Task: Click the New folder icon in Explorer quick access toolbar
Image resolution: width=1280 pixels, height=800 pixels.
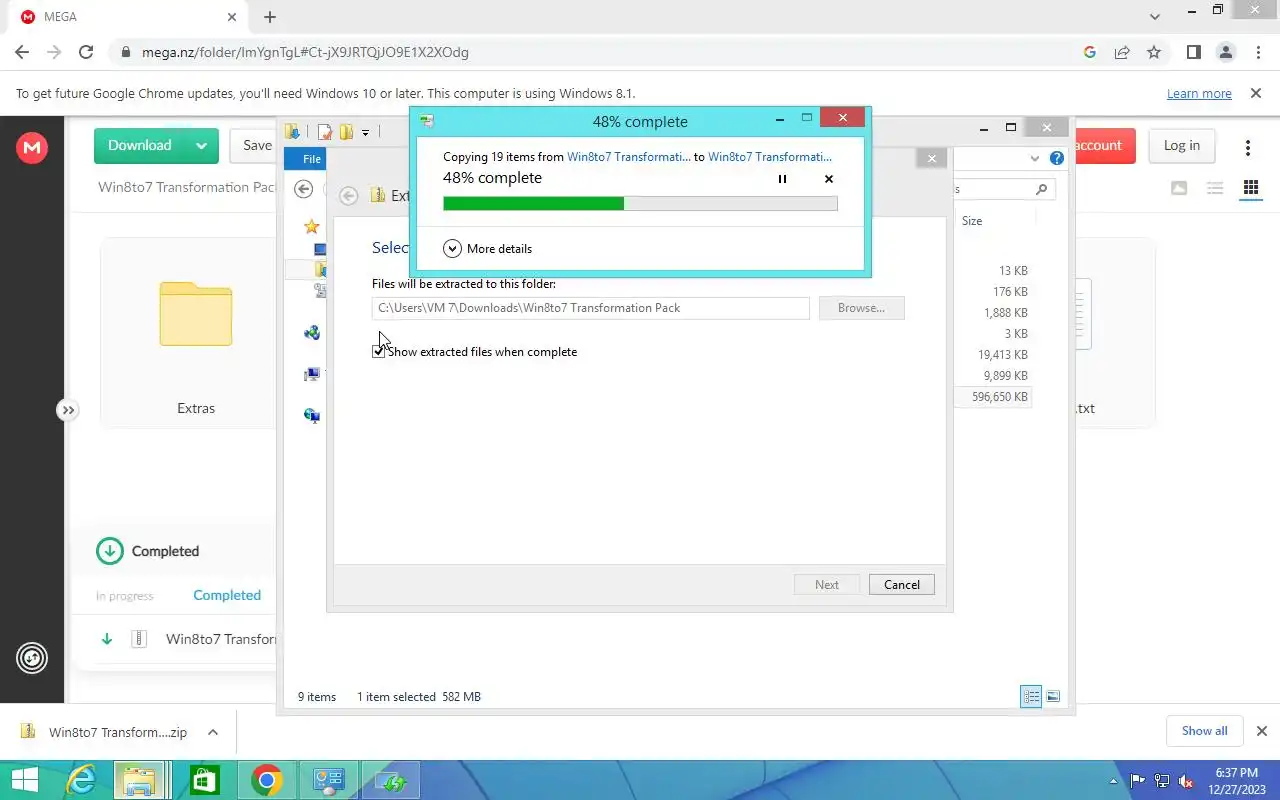Action: pyautogui.click(x=346, y=132)
